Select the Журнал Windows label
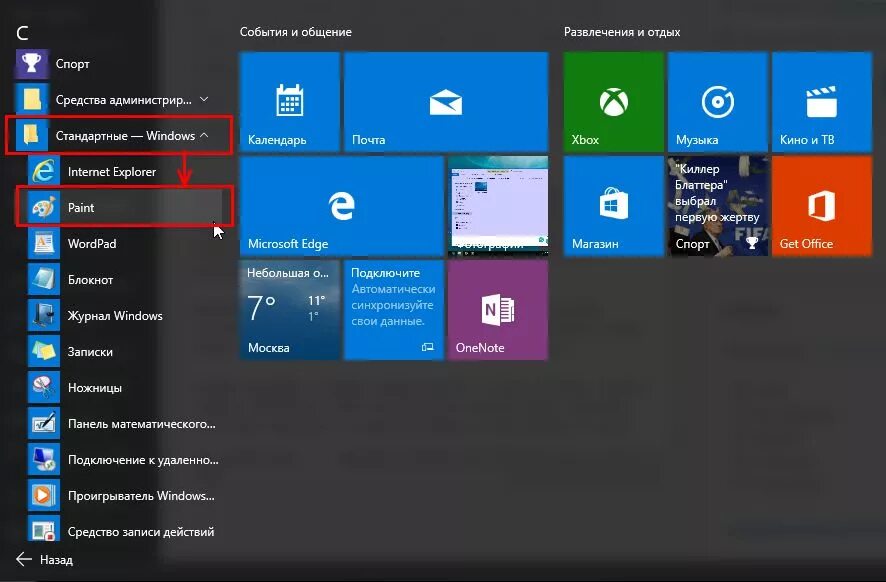The height and width of the screenshot is (582, 886). click(x=115, y=316)
